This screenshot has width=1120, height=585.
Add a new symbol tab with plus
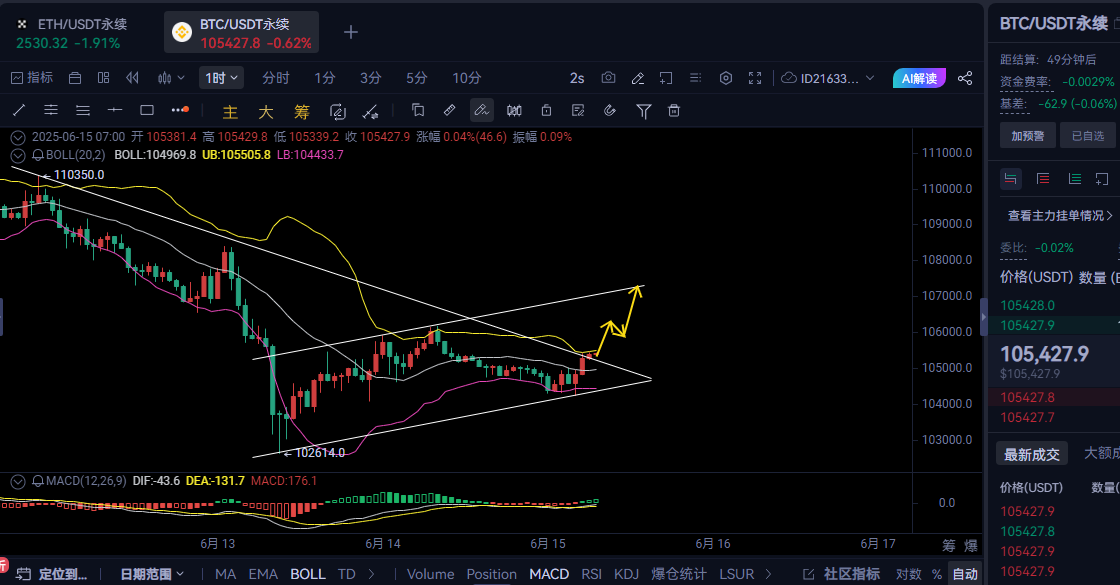[x=351, y=32]
